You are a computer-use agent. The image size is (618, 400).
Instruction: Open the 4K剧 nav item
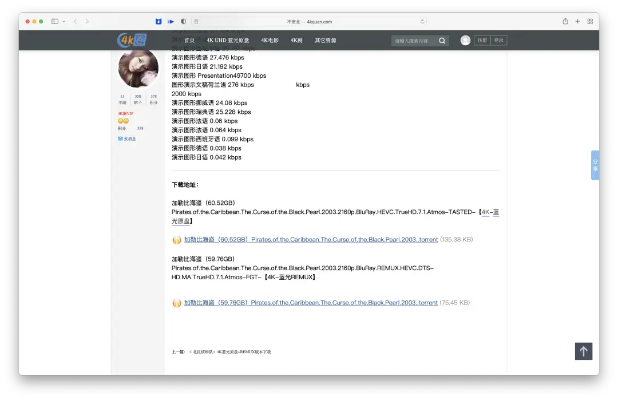(x=296, y=40)
